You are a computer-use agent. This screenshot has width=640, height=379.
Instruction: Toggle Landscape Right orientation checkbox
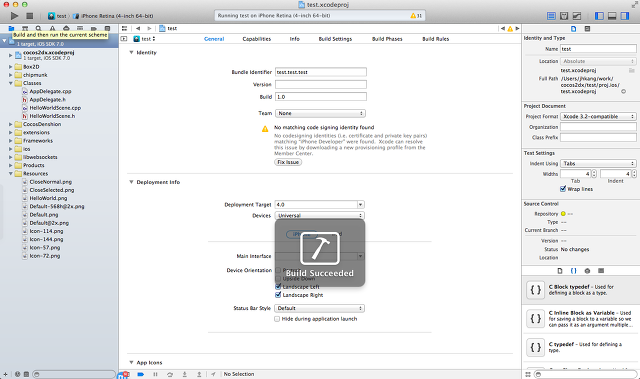[278, 295]
